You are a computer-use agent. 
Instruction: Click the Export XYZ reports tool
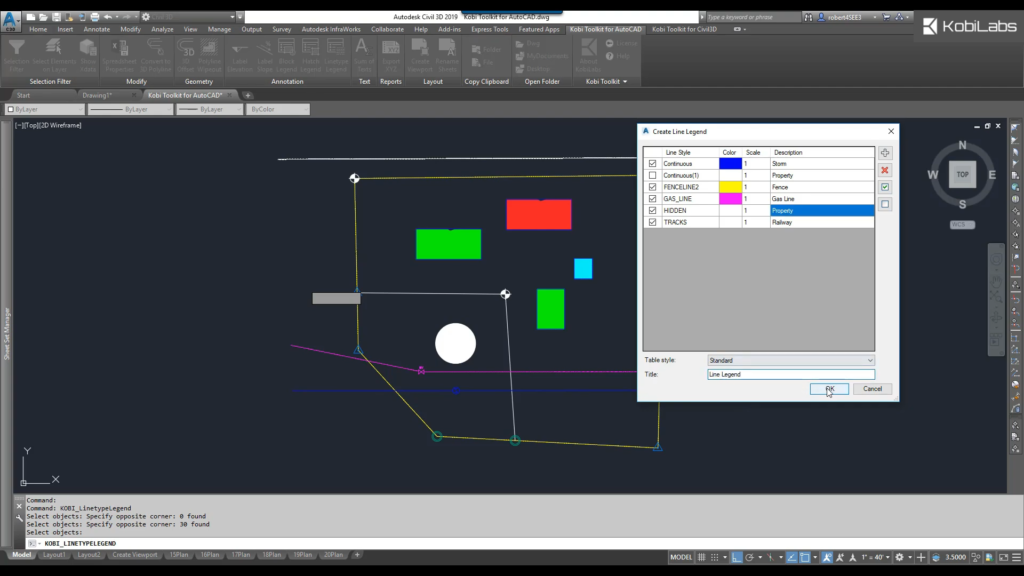[391, 56]
